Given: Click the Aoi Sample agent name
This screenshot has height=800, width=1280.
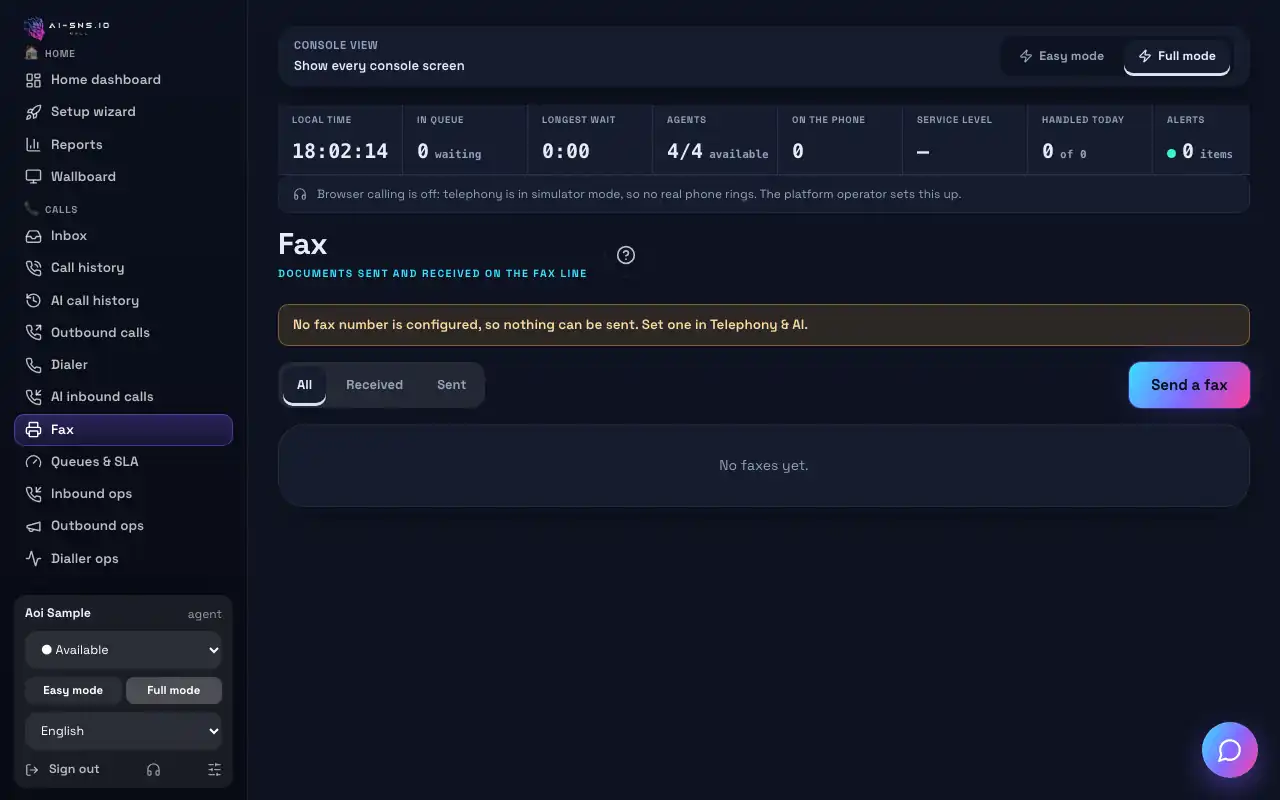Looking at the screenshot, I should [58, 613].
